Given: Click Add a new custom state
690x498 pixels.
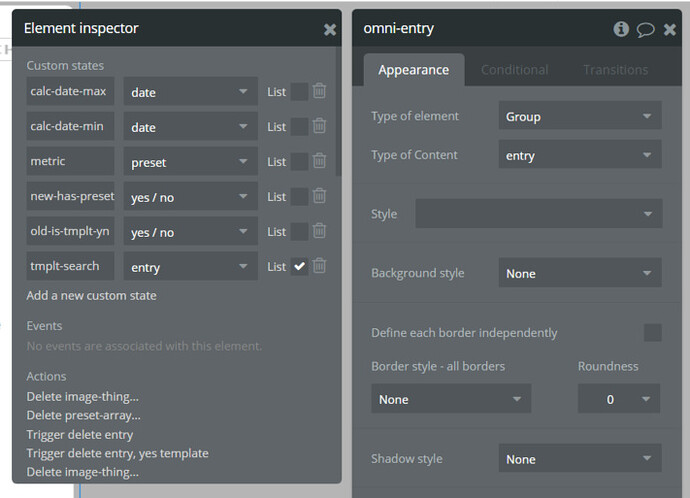Looking at the screenshot, I should (91, 295).
